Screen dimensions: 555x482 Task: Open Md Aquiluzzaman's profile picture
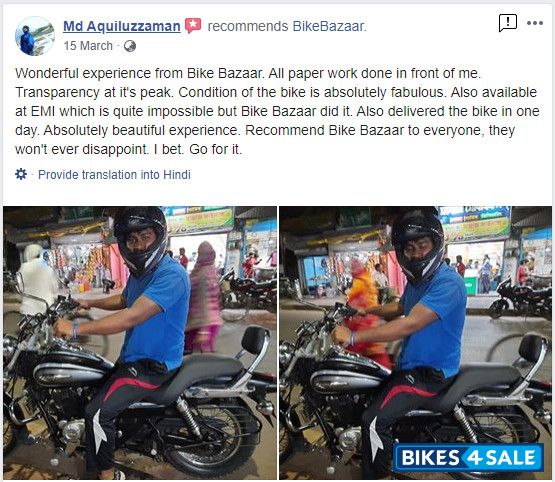tap(35, 36)
